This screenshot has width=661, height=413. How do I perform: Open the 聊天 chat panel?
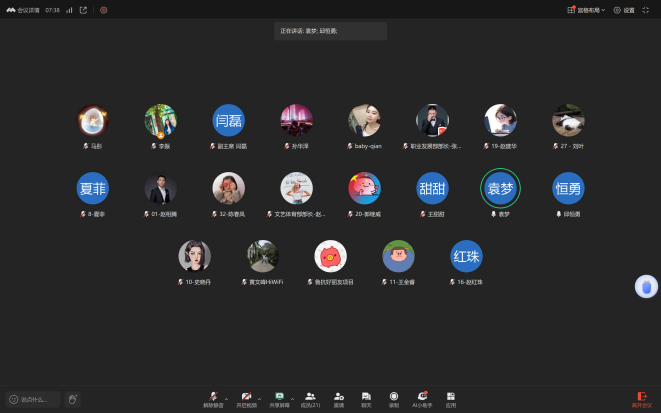click(366, 398)
